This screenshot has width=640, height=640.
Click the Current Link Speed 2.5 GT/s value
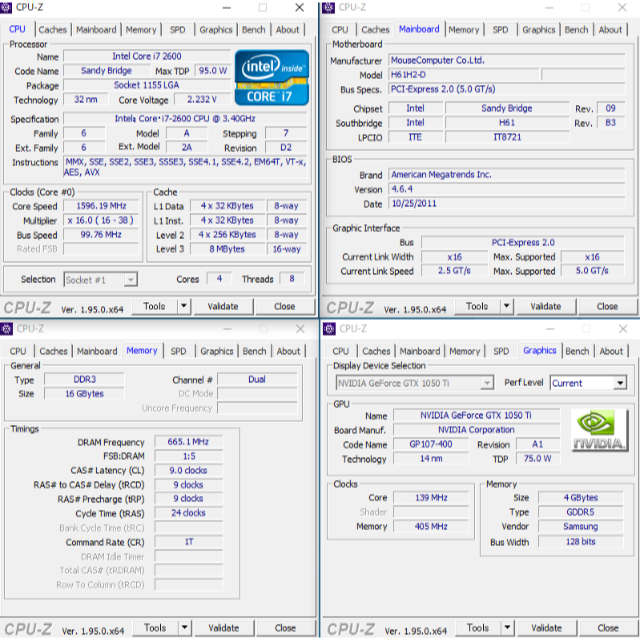[454, 271]
